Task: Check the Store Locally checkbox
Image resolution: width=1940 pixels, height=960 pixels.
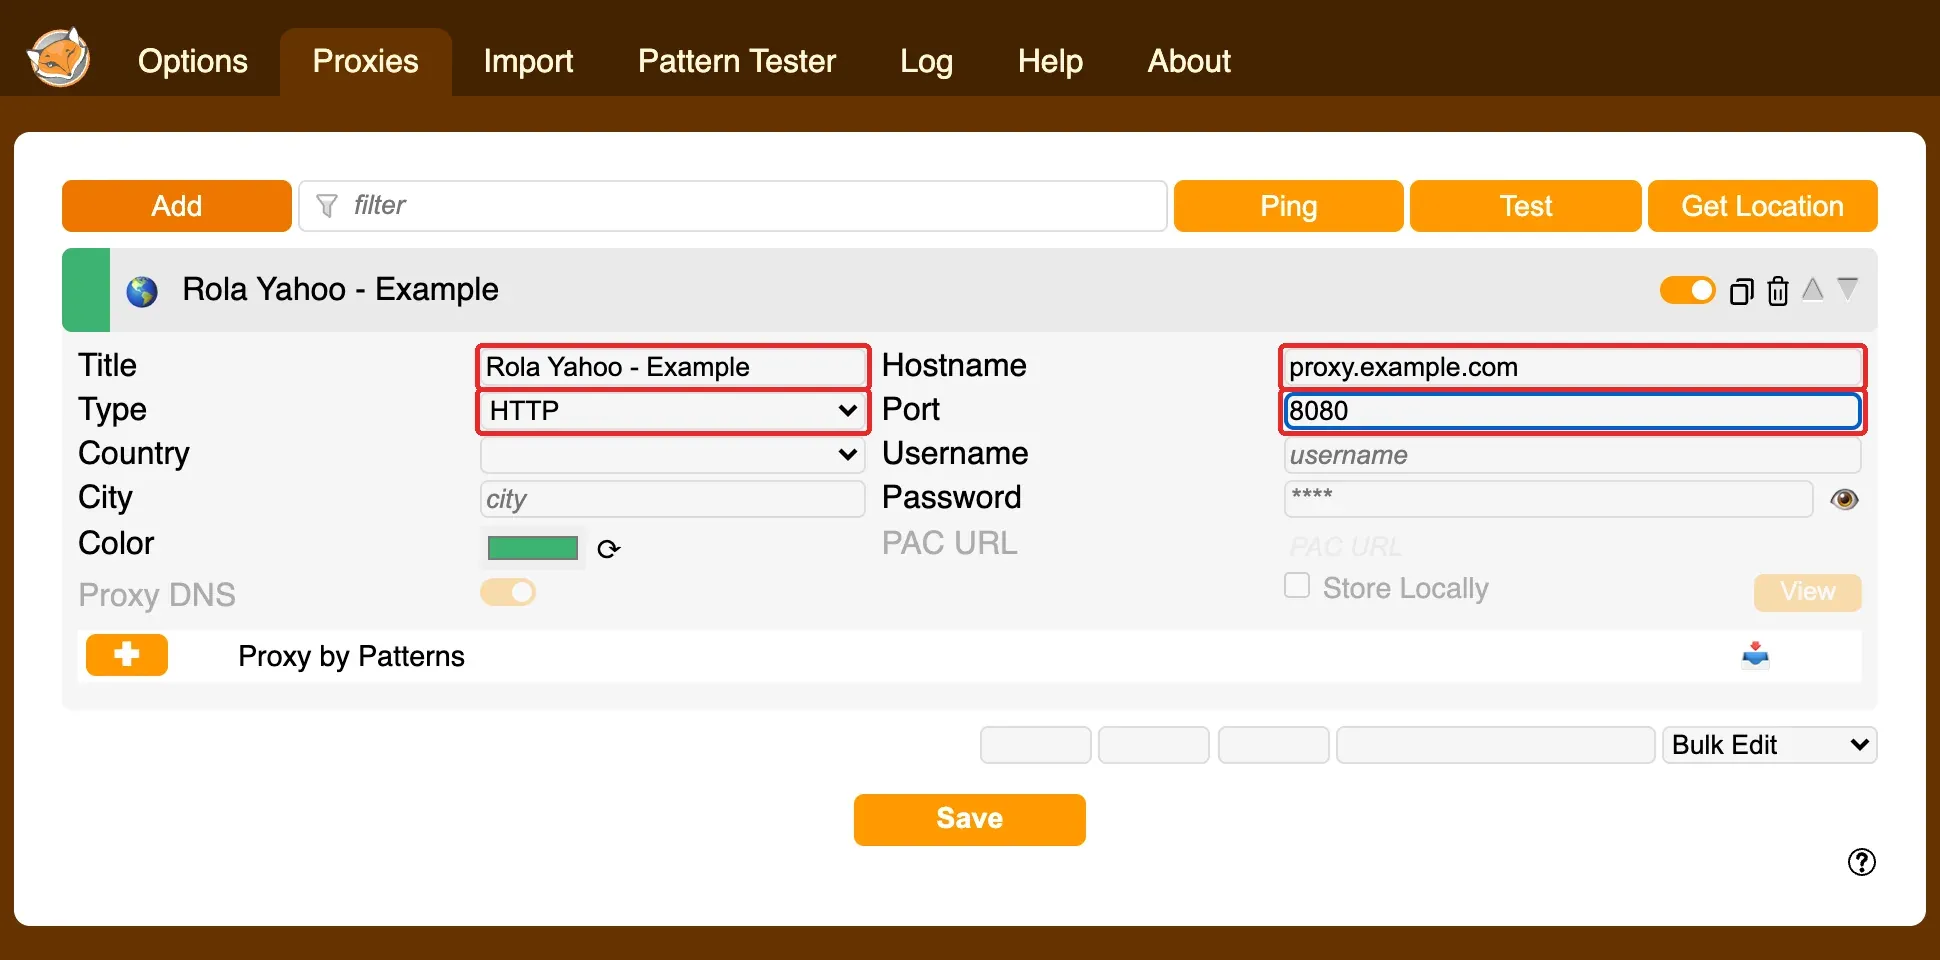Action: pos(1297,585)
